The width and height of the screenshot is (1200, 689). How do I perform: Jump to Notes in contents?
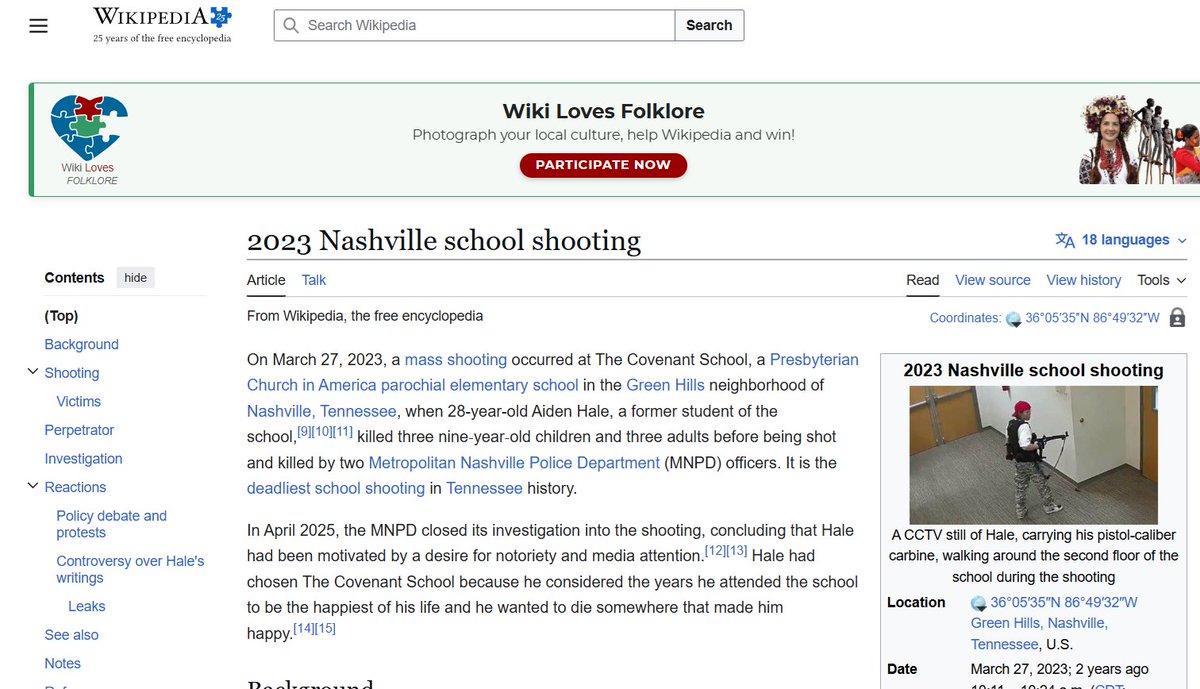[62, 663]
